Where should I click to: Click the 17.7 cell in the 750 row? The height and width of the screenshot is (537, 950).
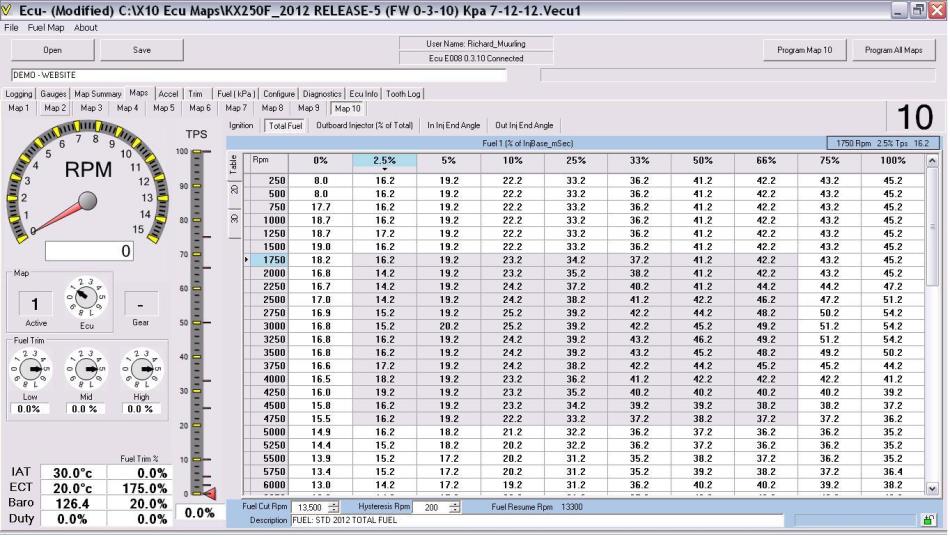tap(321, 207)
